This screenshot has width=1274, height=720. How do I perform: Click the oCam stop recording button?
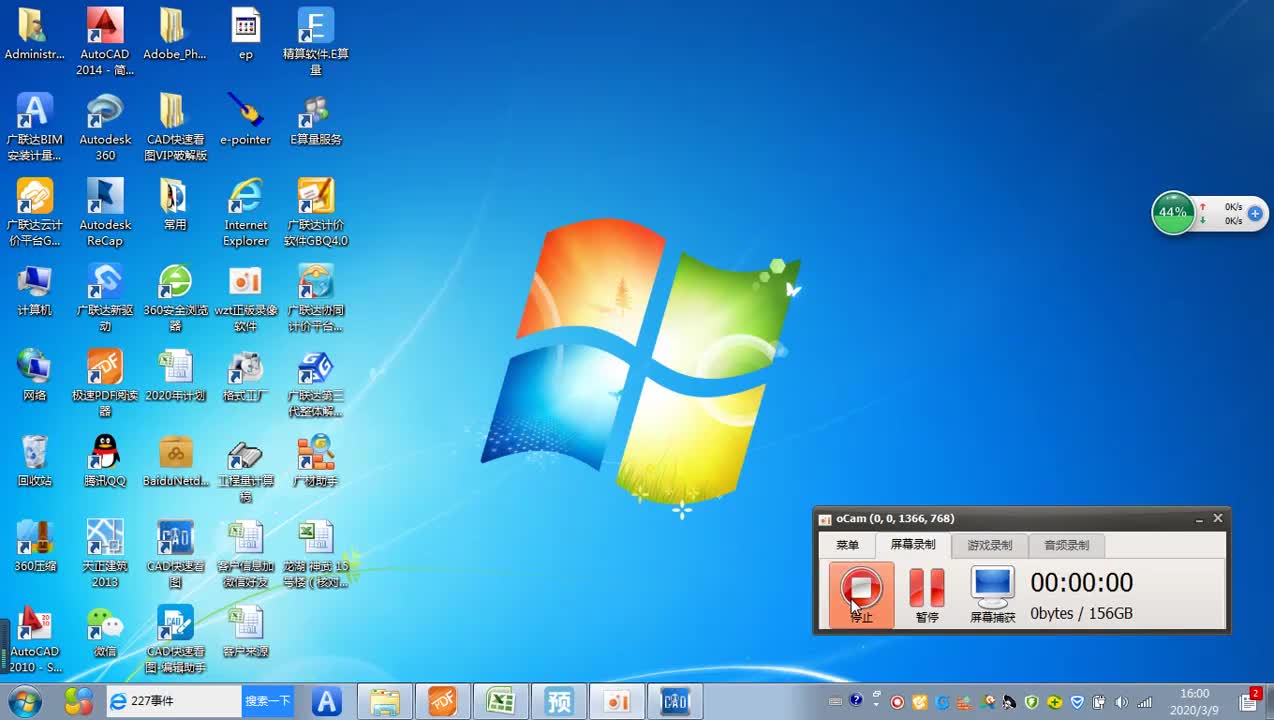tap(861, 595)
